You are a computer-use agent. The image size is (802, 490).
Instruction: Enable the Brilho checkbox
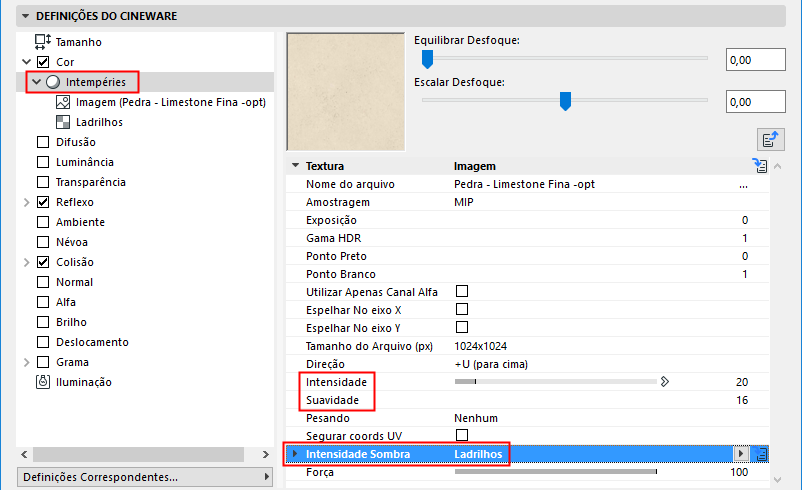[43, 322]
